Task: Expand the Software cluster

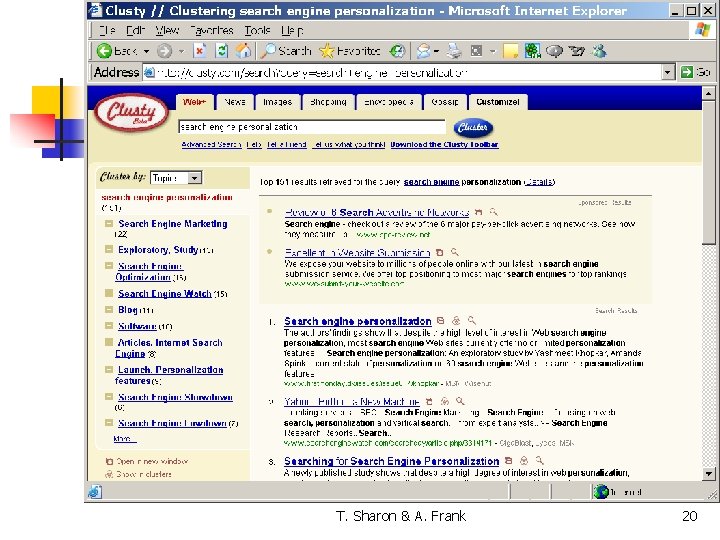Action: coord(109,326)
